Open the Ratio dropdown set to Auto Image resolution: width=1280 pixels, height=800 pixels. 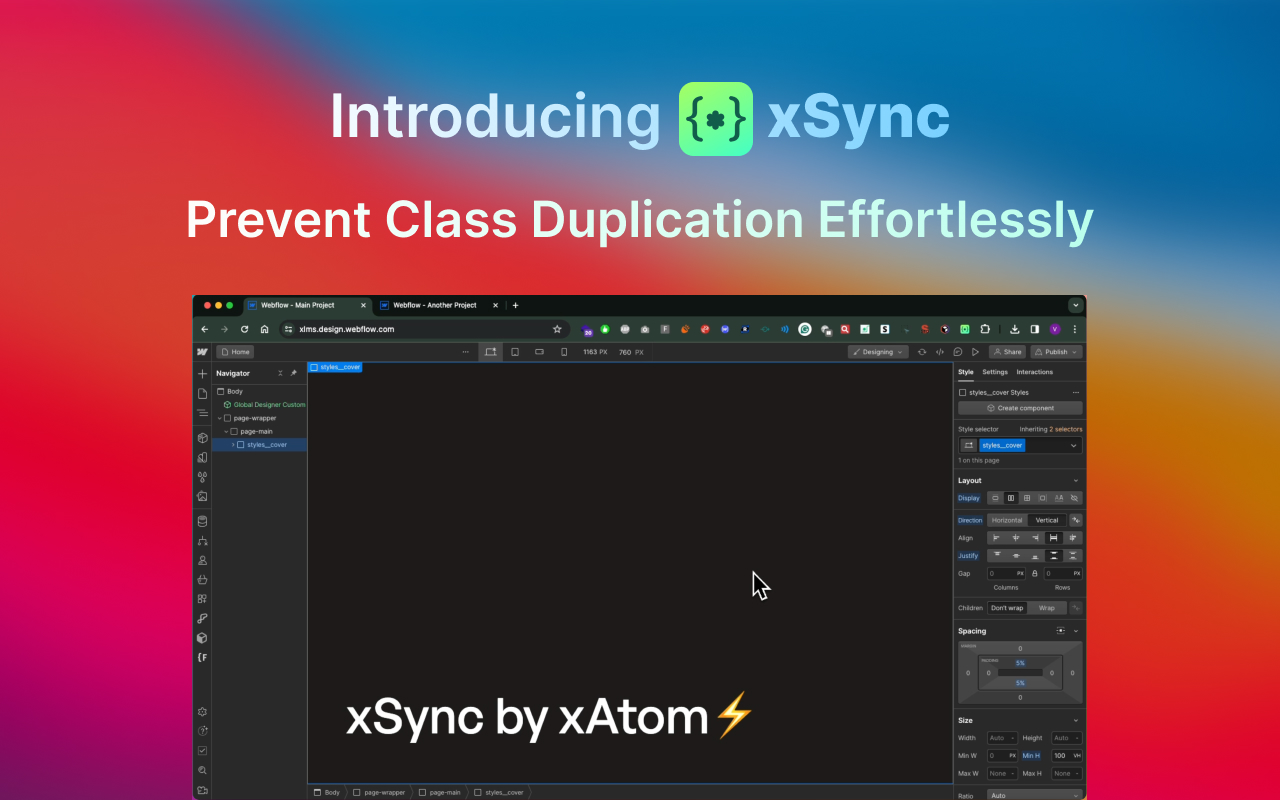click(x=1034, y=796)
